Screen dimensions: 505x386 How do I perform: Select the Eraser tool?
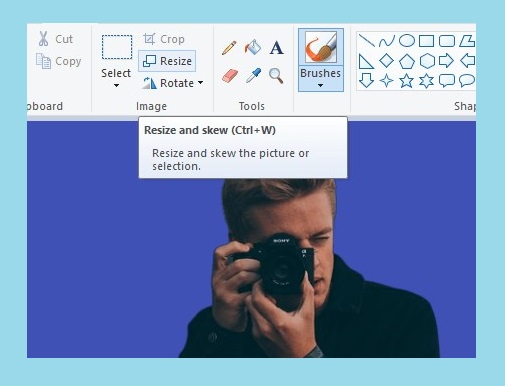230,76
